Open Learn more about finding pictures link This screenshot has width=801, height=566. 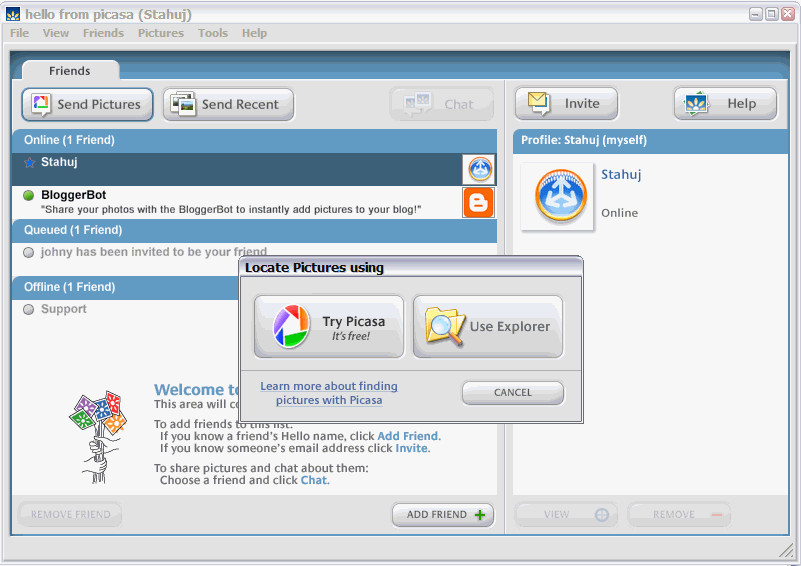click(x=329, y=393)
